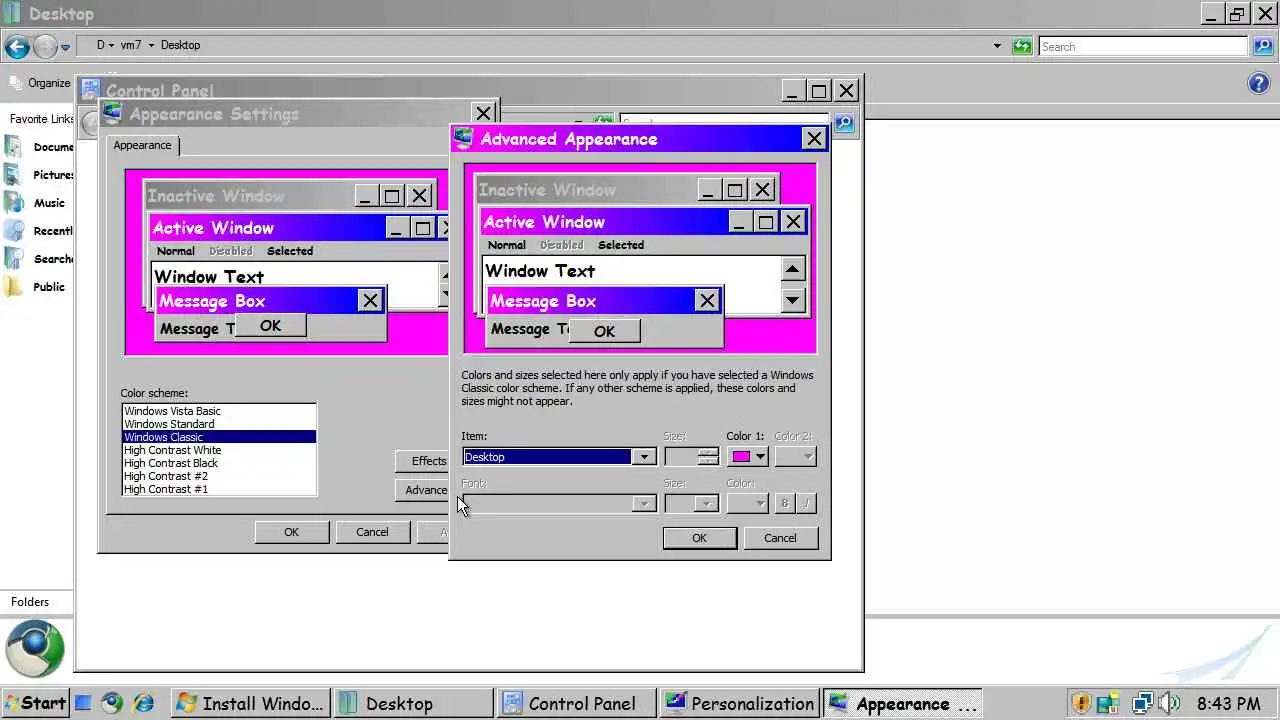
Task: Click the 8:43 PM clock
Action: tap(1228, 704)
